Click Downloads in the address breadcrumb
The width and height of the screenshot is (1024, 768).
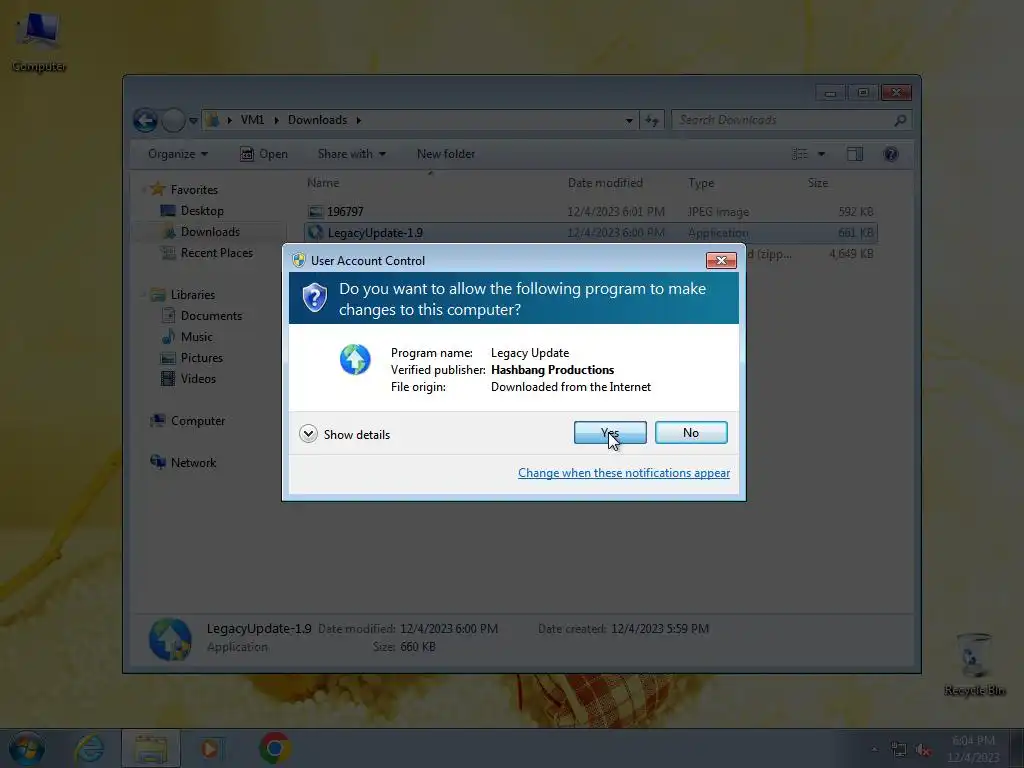click(317, 120)
